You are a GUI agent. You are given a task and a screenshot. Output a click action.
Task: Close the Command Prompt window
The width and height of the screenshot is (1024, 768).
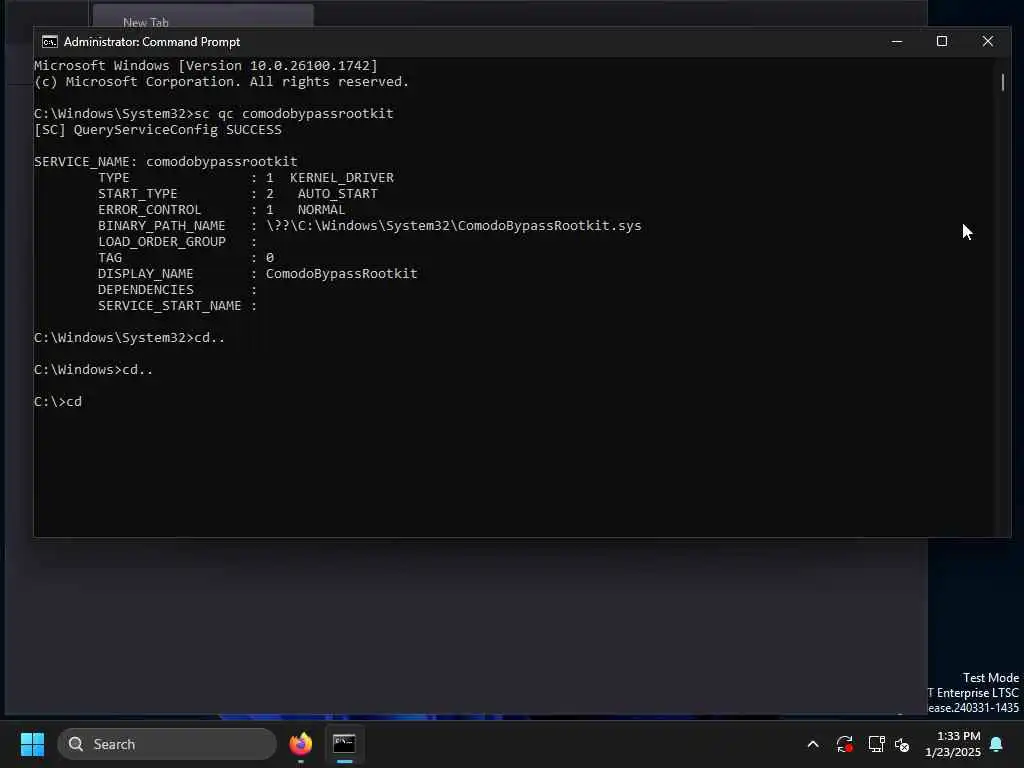987,42
